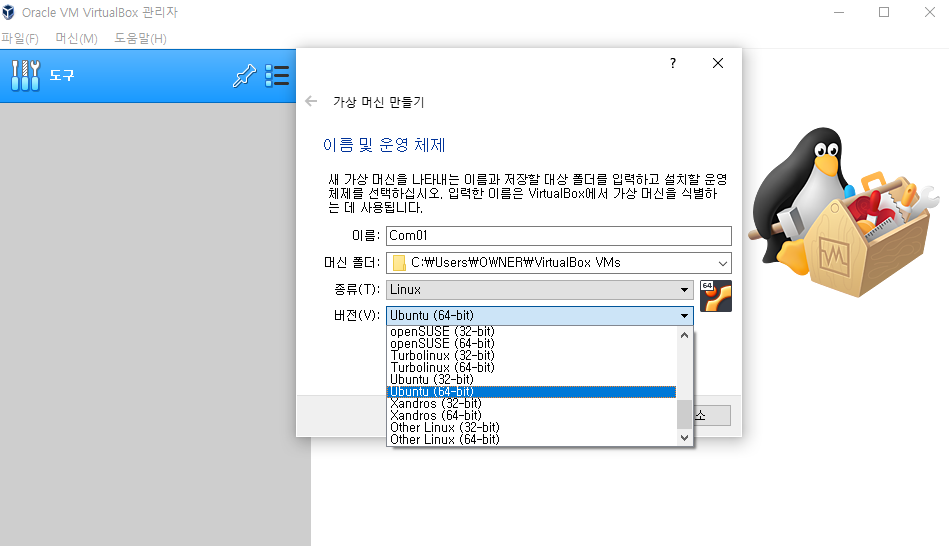Open the 파일(F) menu
The height and width of the screenshot is (546, 949).
20,39
